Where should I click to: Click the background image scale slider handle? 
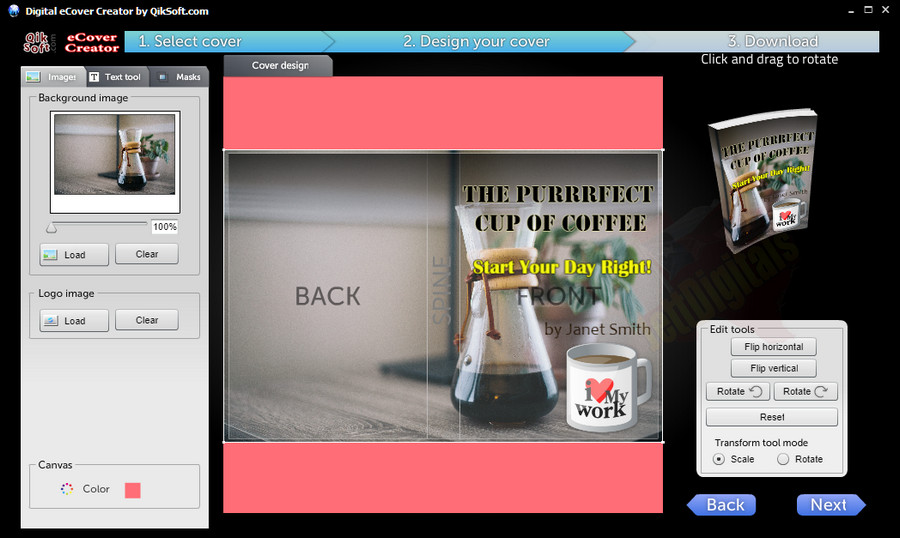(x=52, y=228)
